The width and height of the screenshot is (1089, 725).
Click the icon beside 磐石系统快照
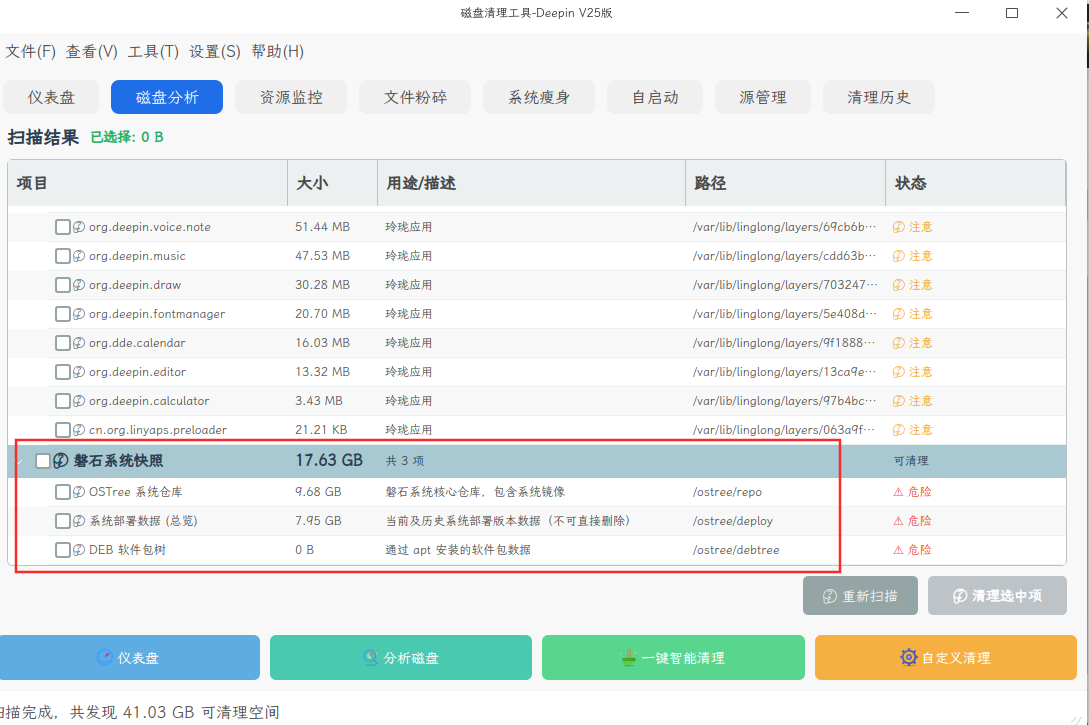61,460
